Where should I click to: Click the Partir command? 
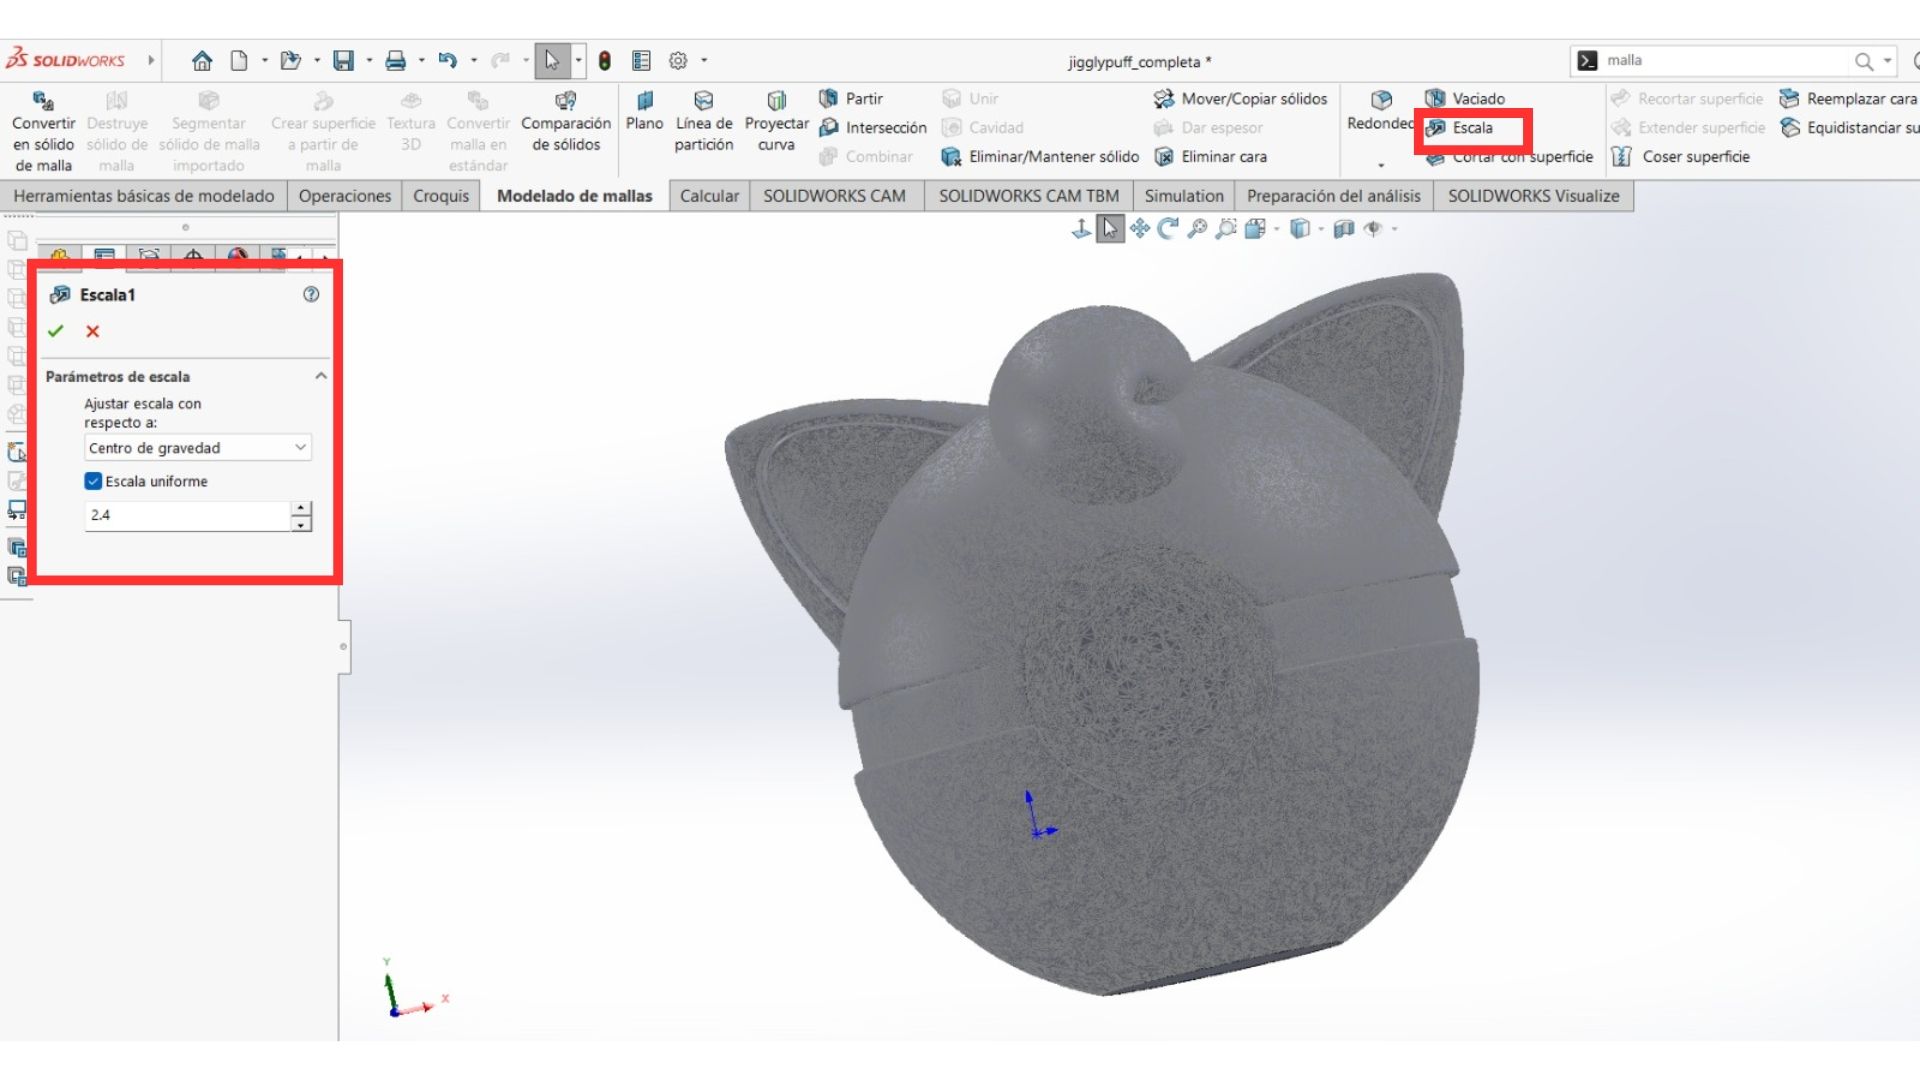click(x=852, y=99)
